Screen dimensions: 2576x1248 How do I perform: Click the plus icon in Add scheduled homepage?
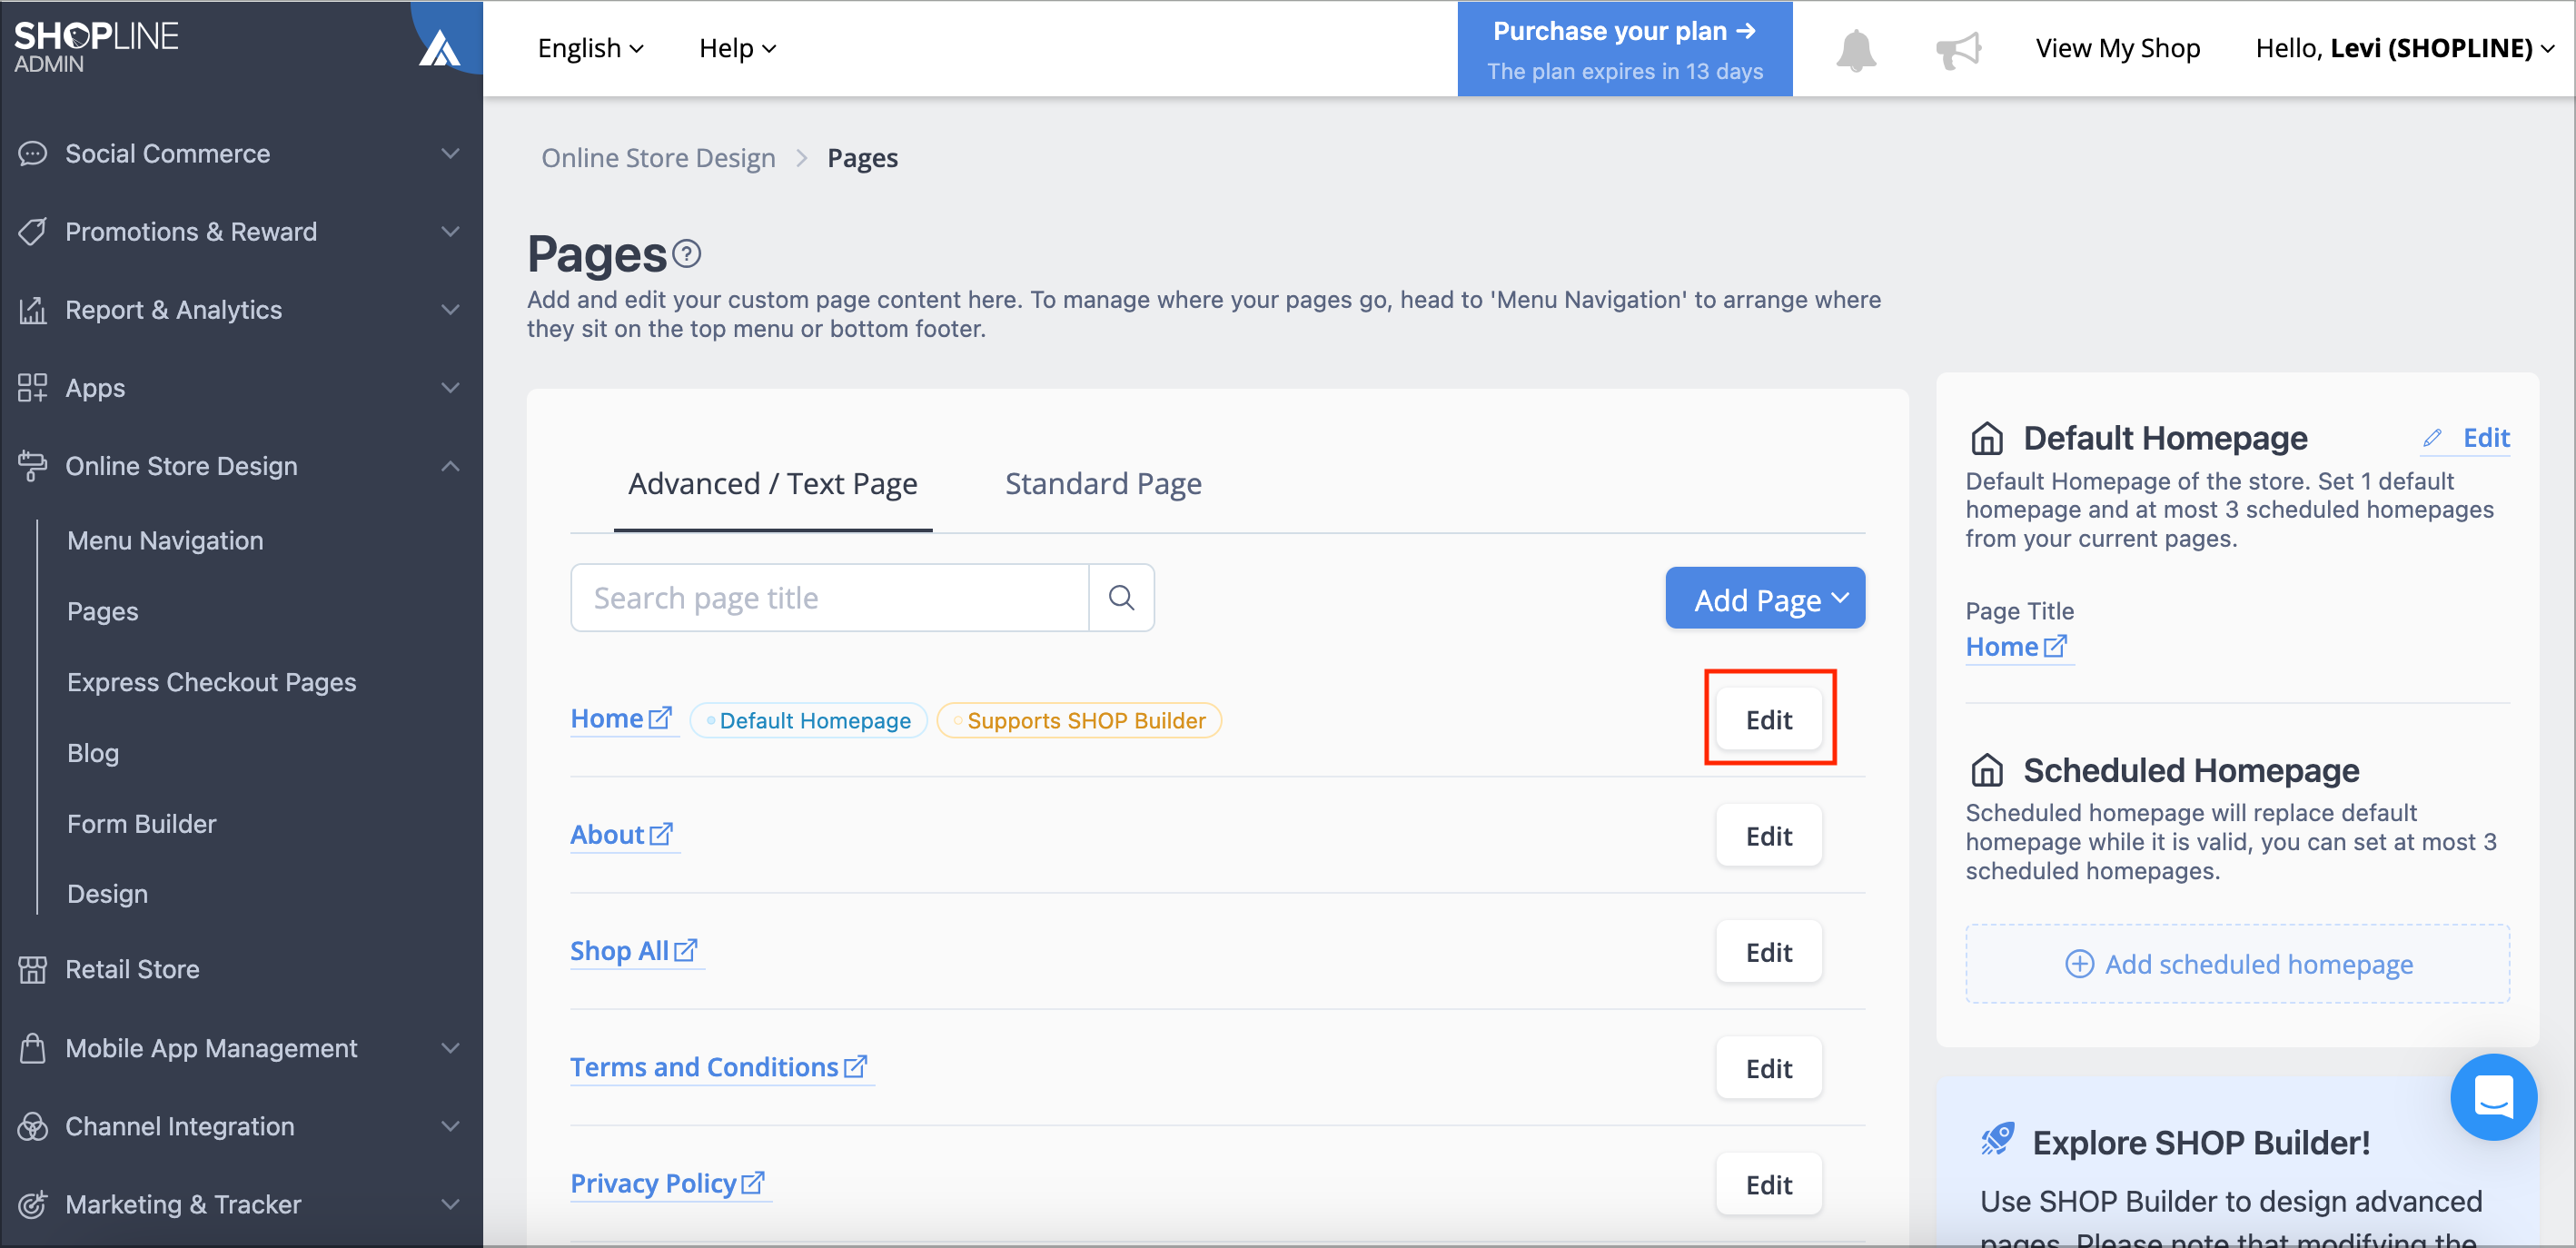pos(2080,964)
